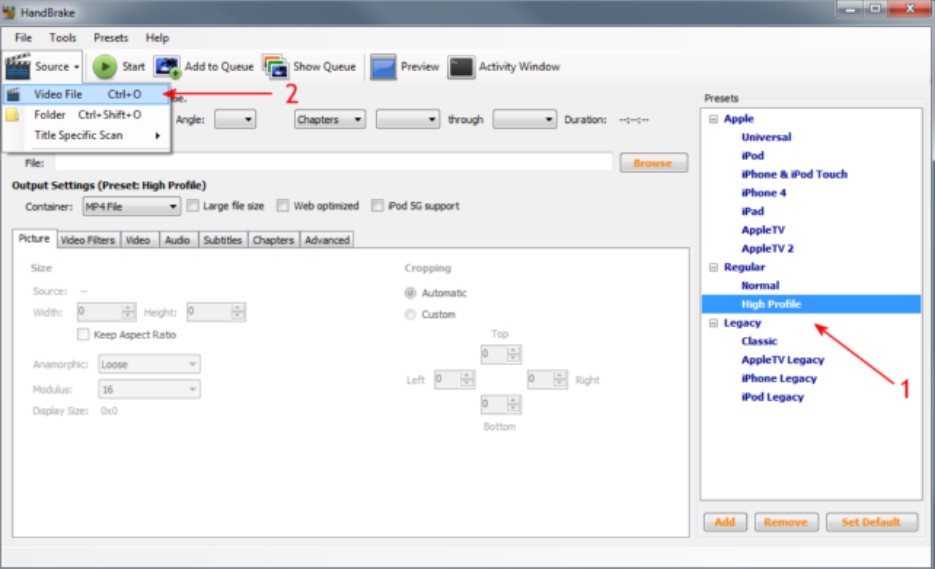Switch to the Video Filters tab
This screenshot has height=569, width=935.
(88, 240)
